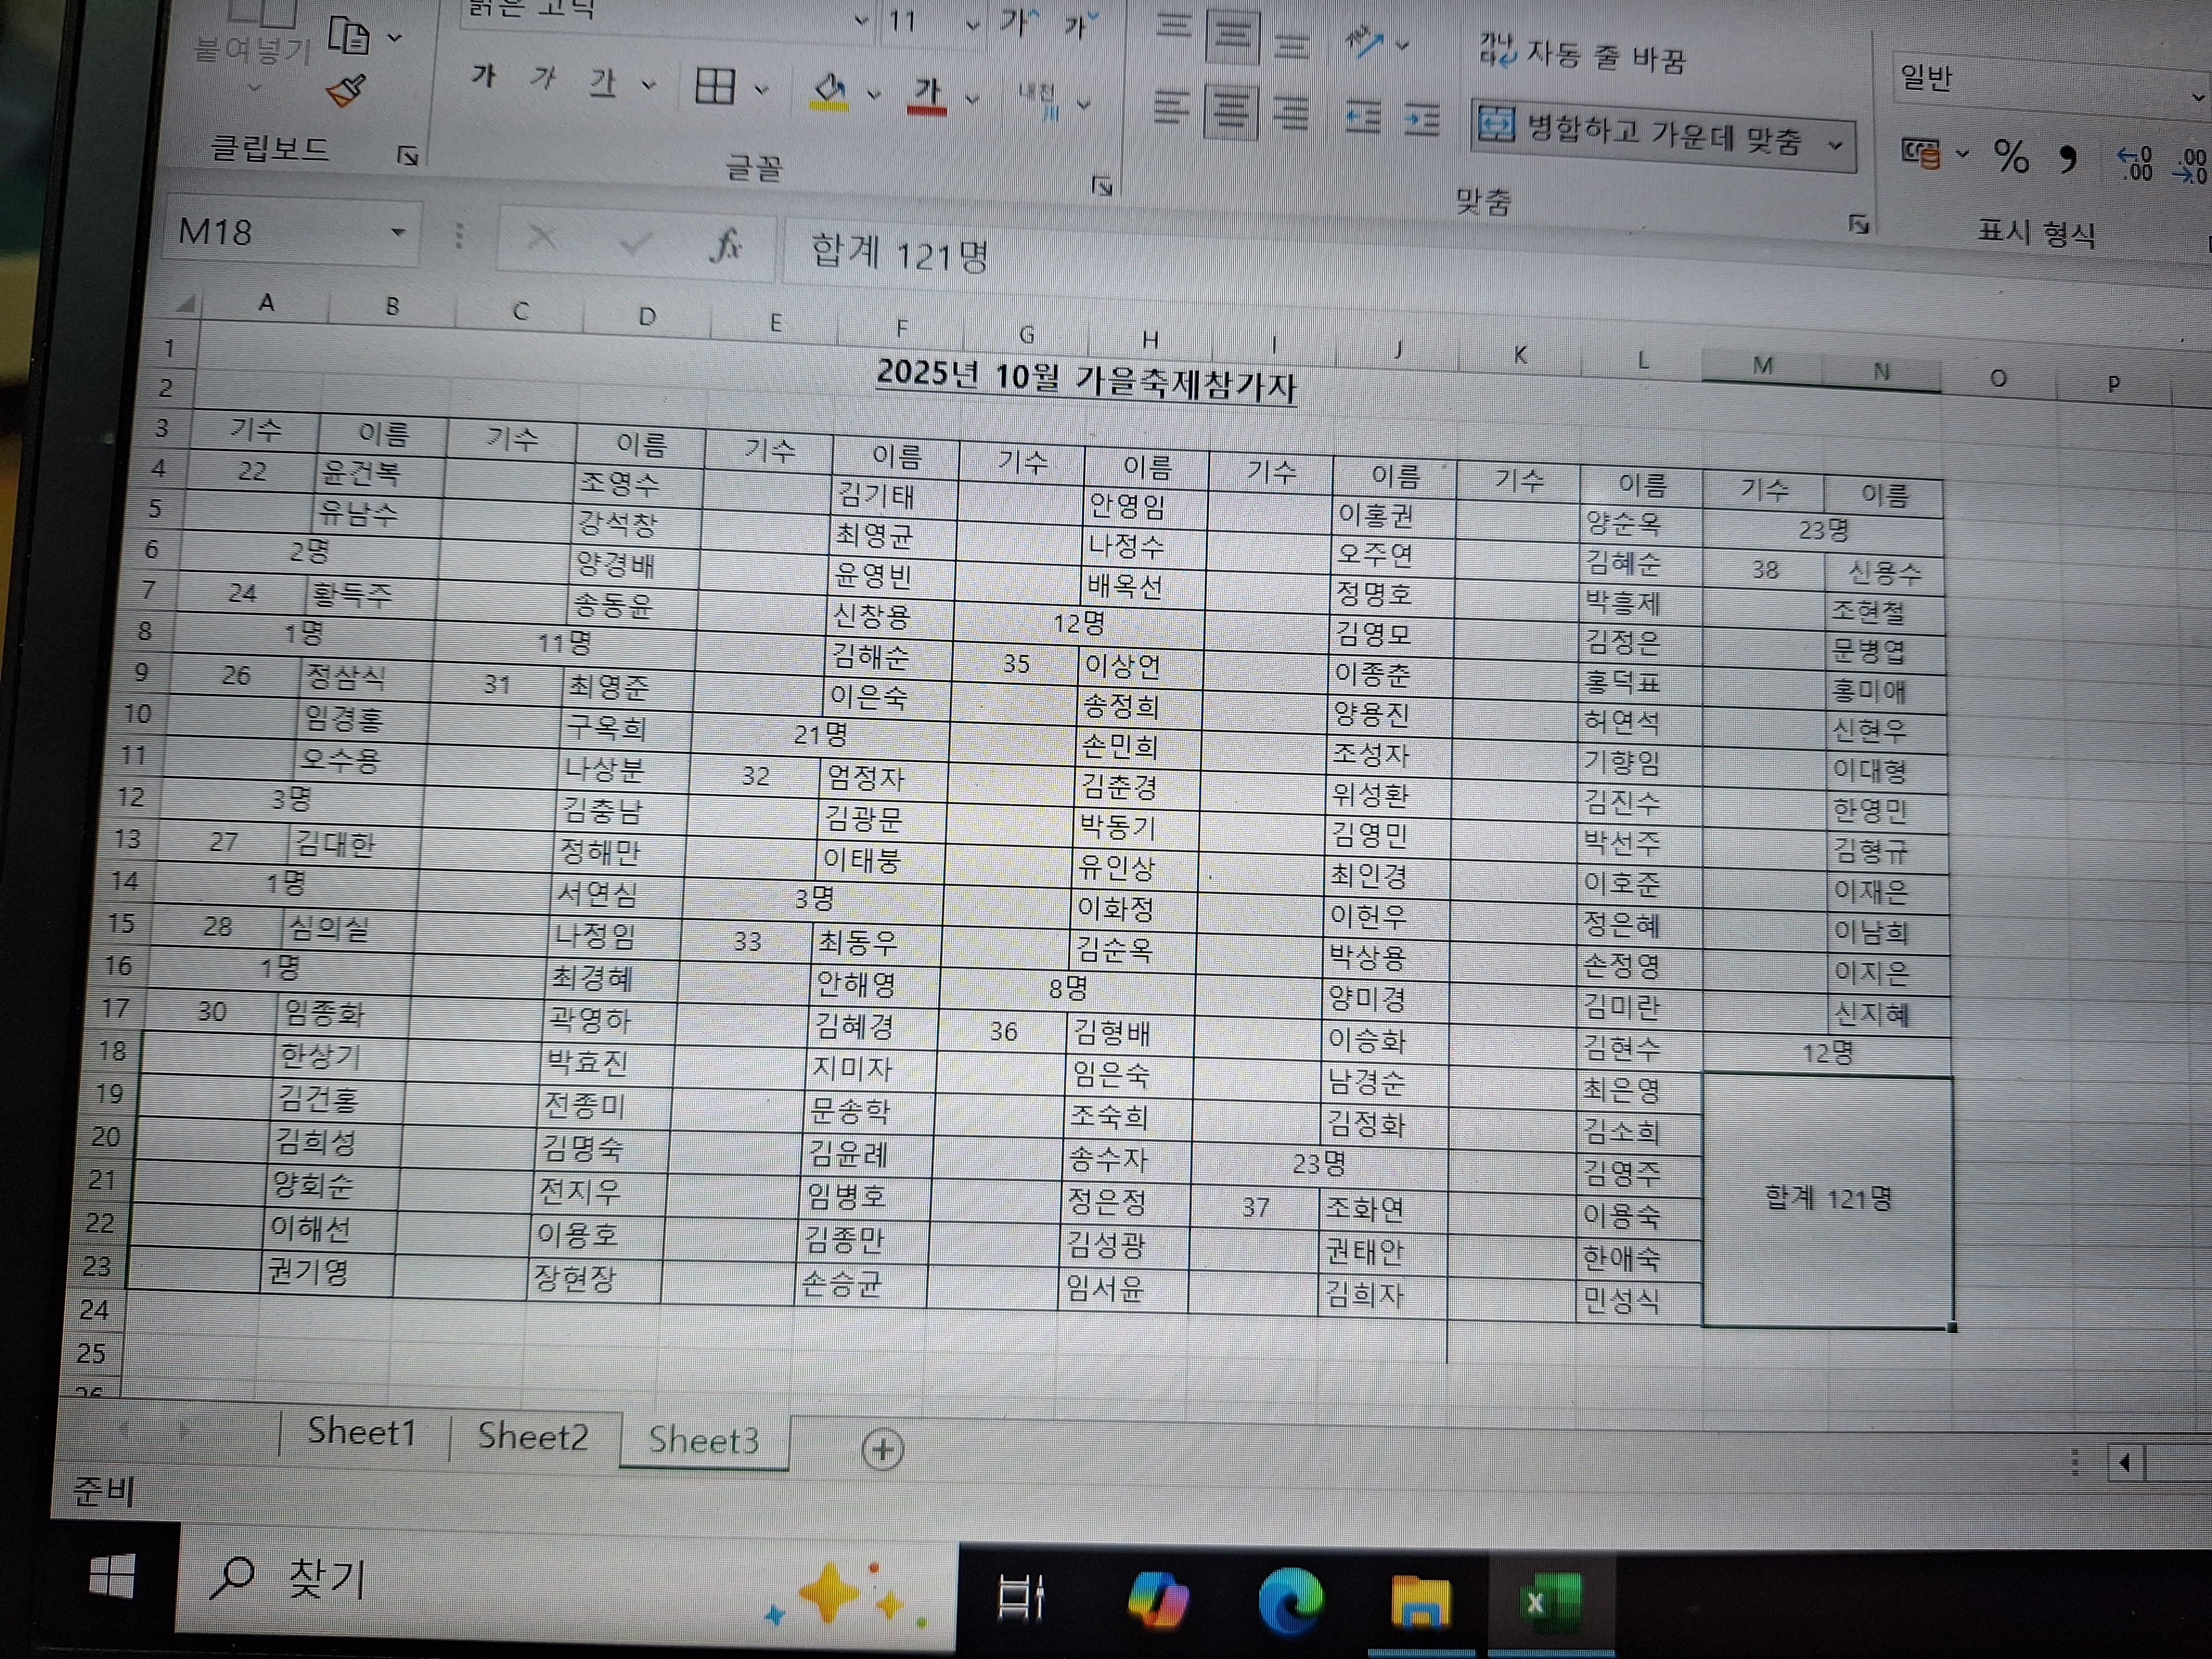Image resolution: width=2212 pixels, height=1659 pixels.
Task: Click the Increase Indent icon
Action: pos(1421,120)
